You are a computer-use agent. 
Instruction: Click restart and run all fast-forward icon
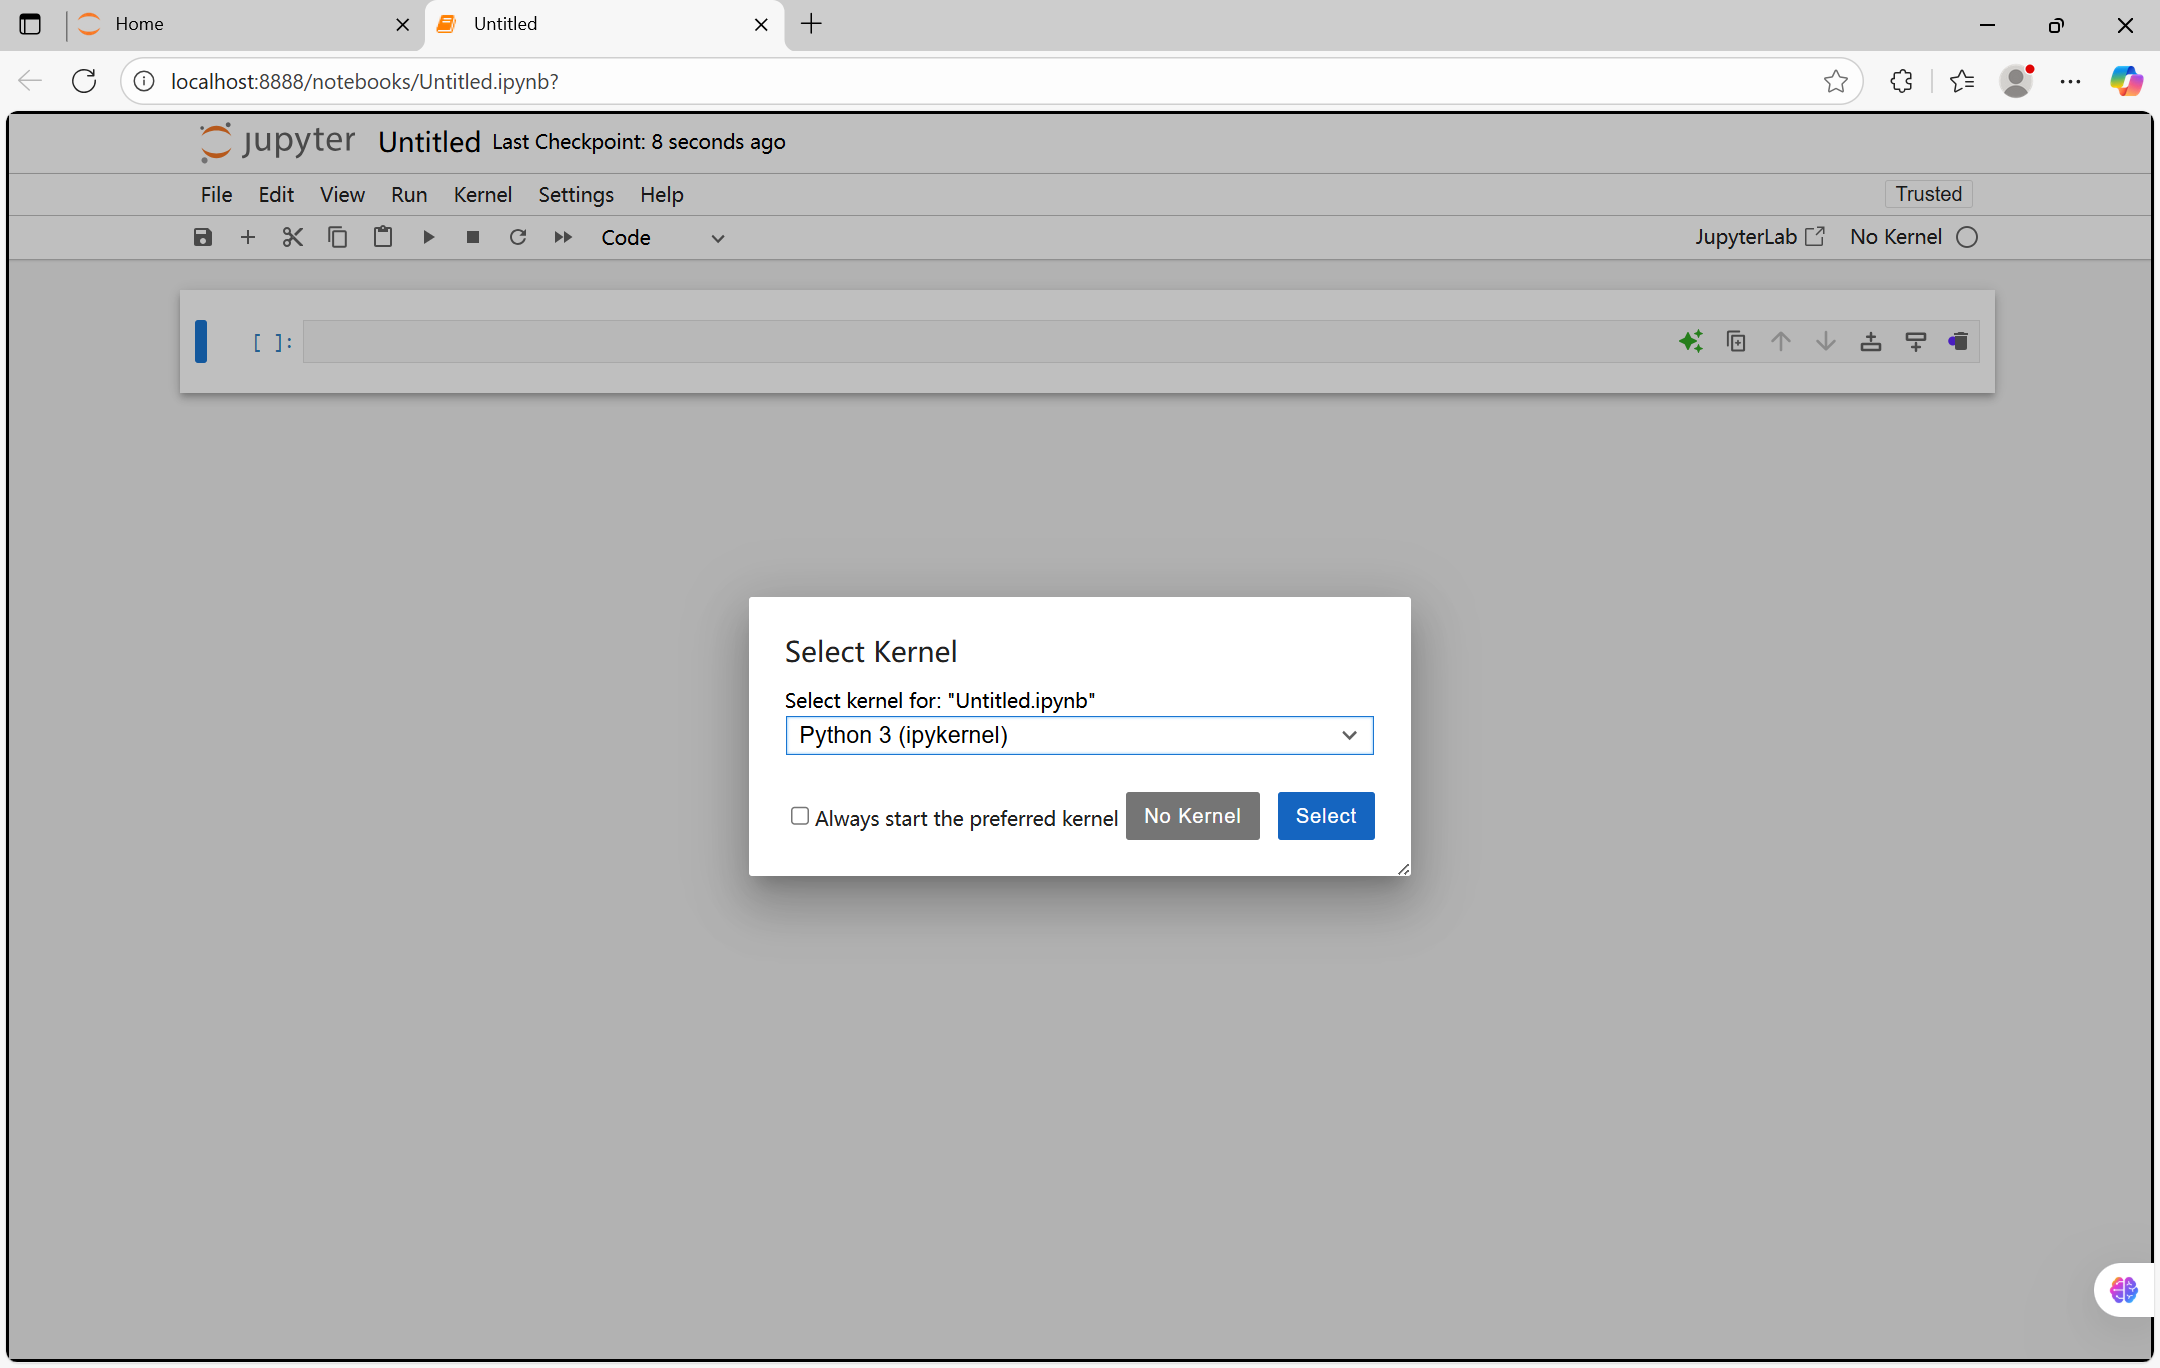[563, 237]
